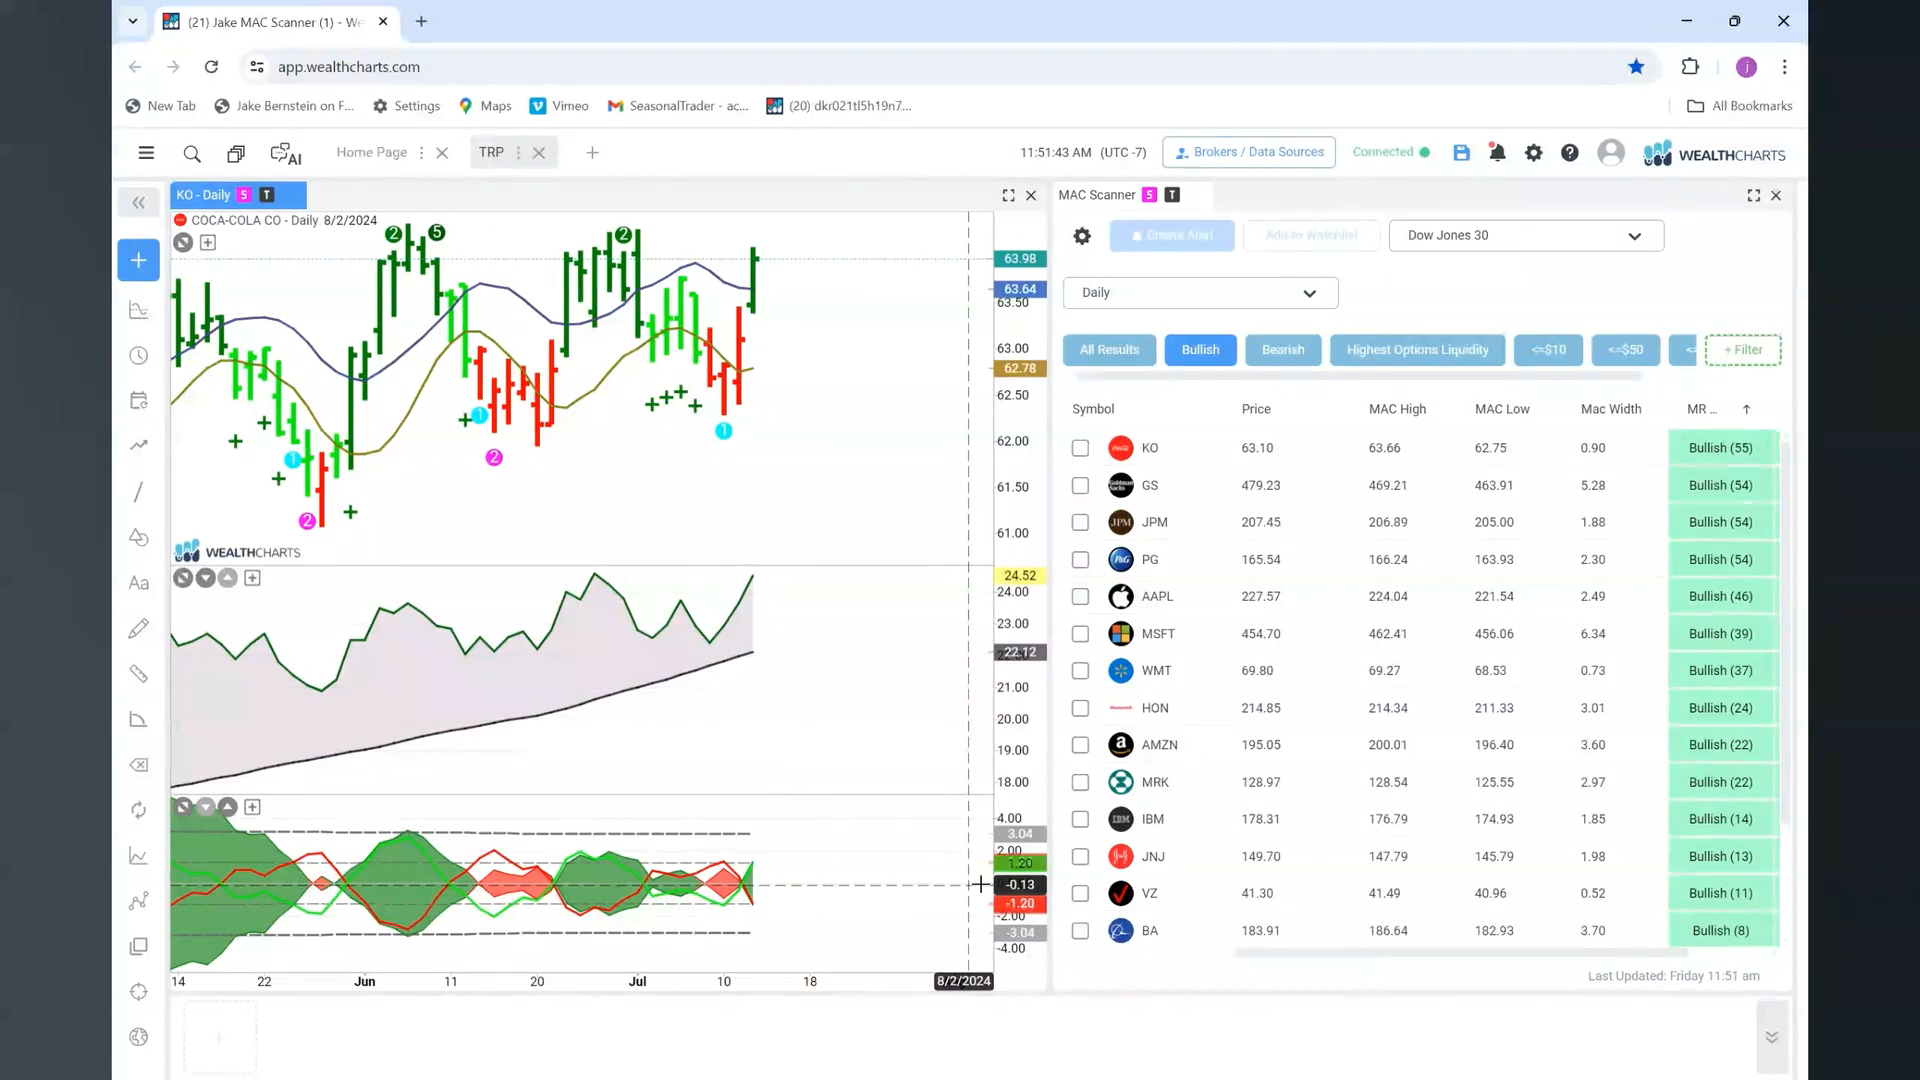This screenshot has height=1080, width=1920.
Task: Check the WMT row checkbox
Action: coord(1080,671)
